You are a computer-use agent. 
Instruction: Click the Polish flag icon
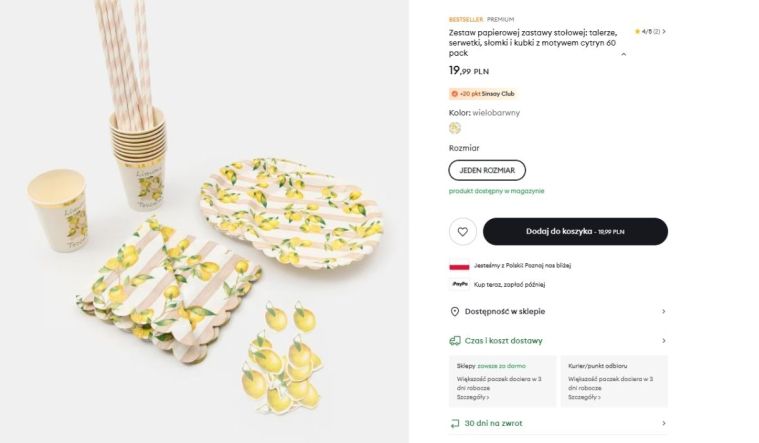[x=459, y=266]
